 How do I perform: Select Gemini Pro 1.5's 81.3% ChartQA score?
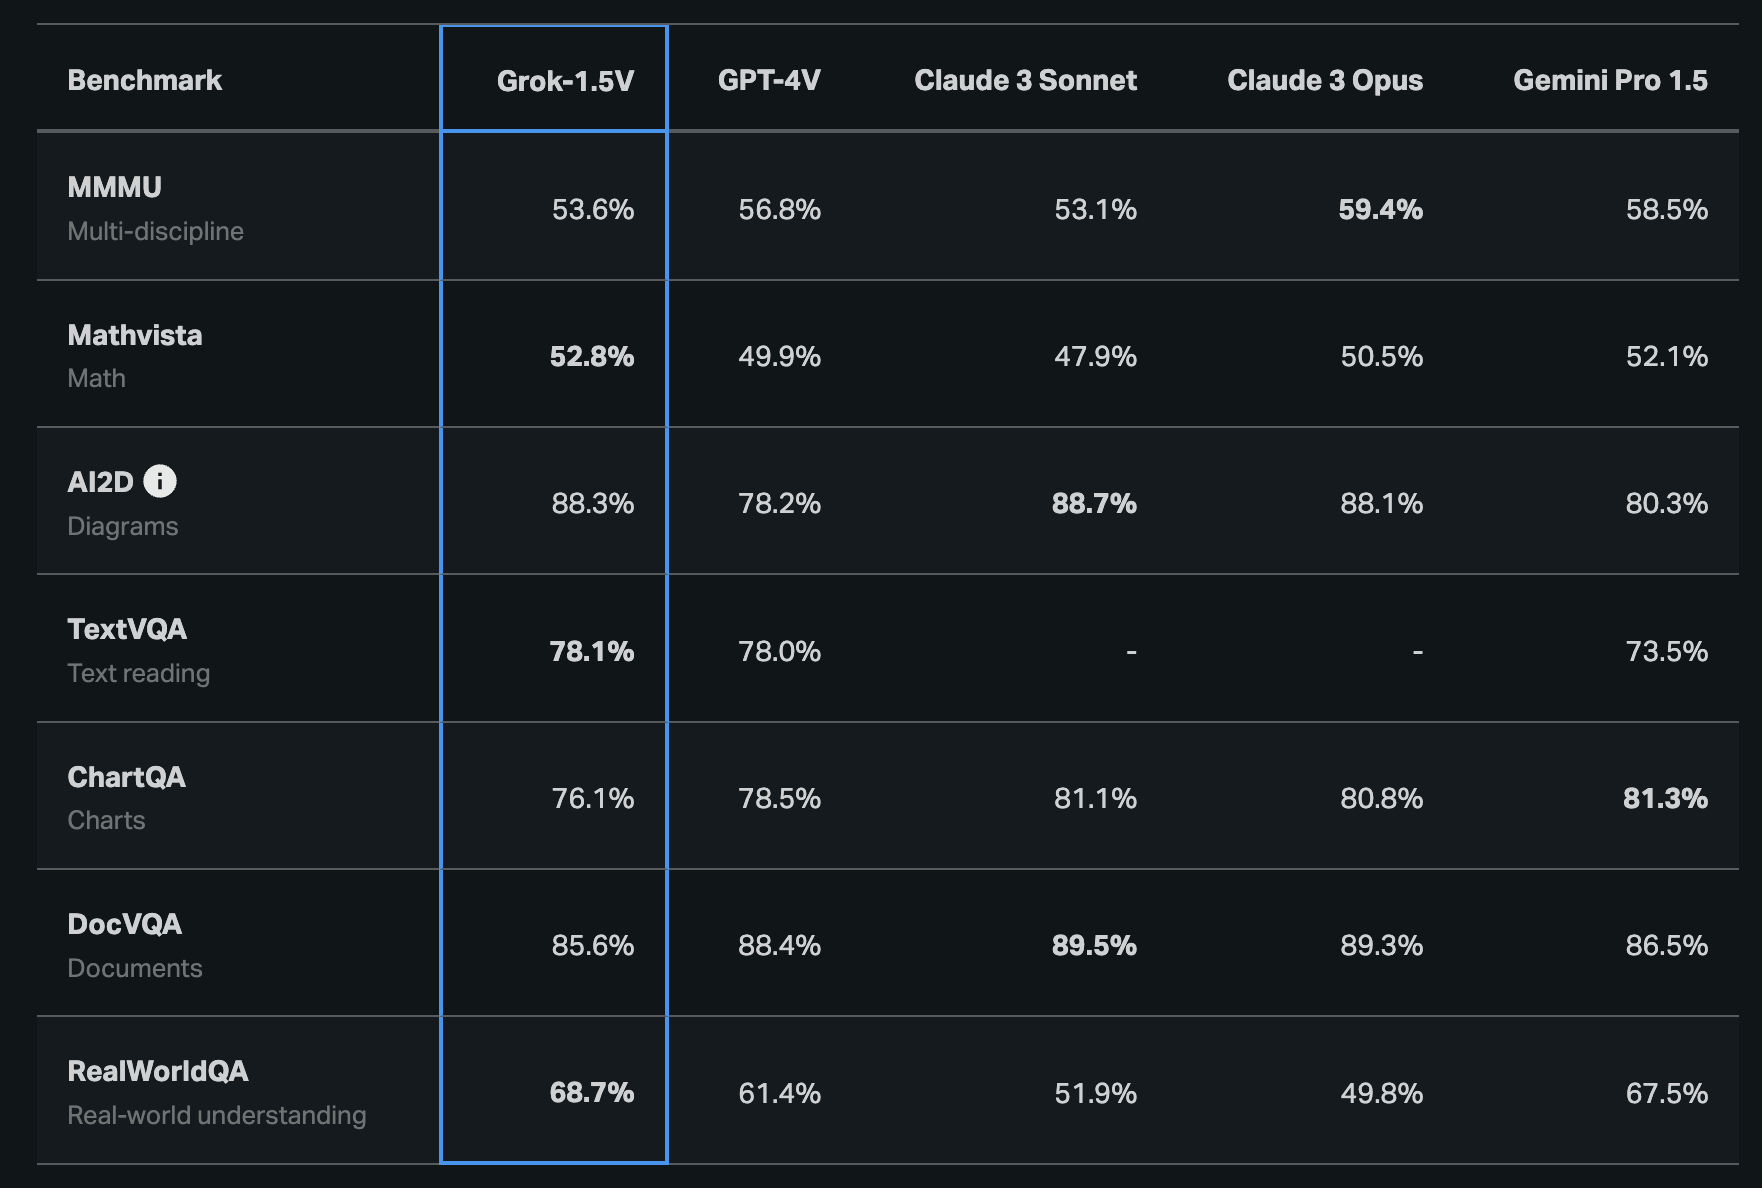tap(1665, 798)
